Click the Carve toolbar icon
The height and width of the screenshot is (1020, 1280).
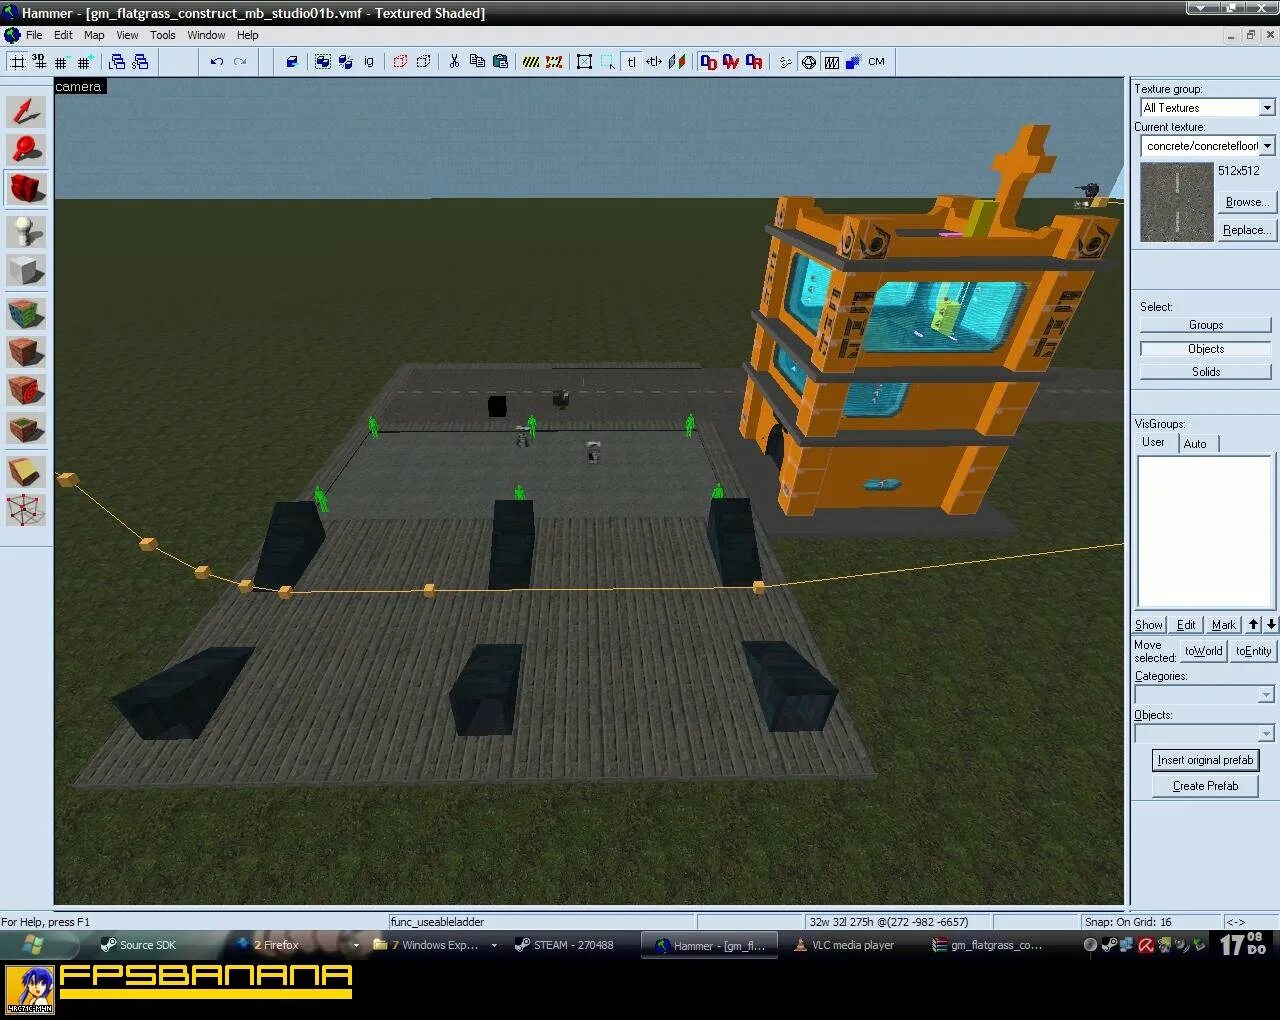[x=292, y=62]
